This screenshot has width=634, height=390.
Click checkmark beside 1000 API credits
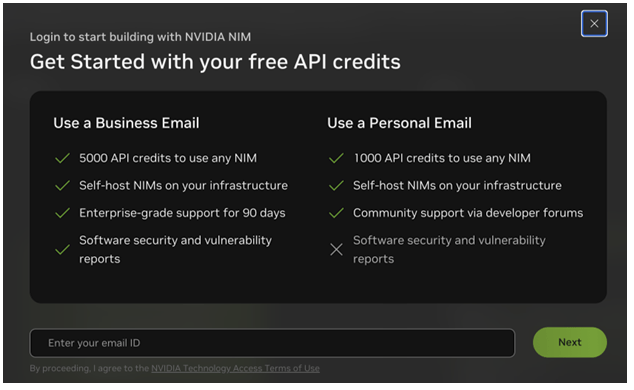336,158
